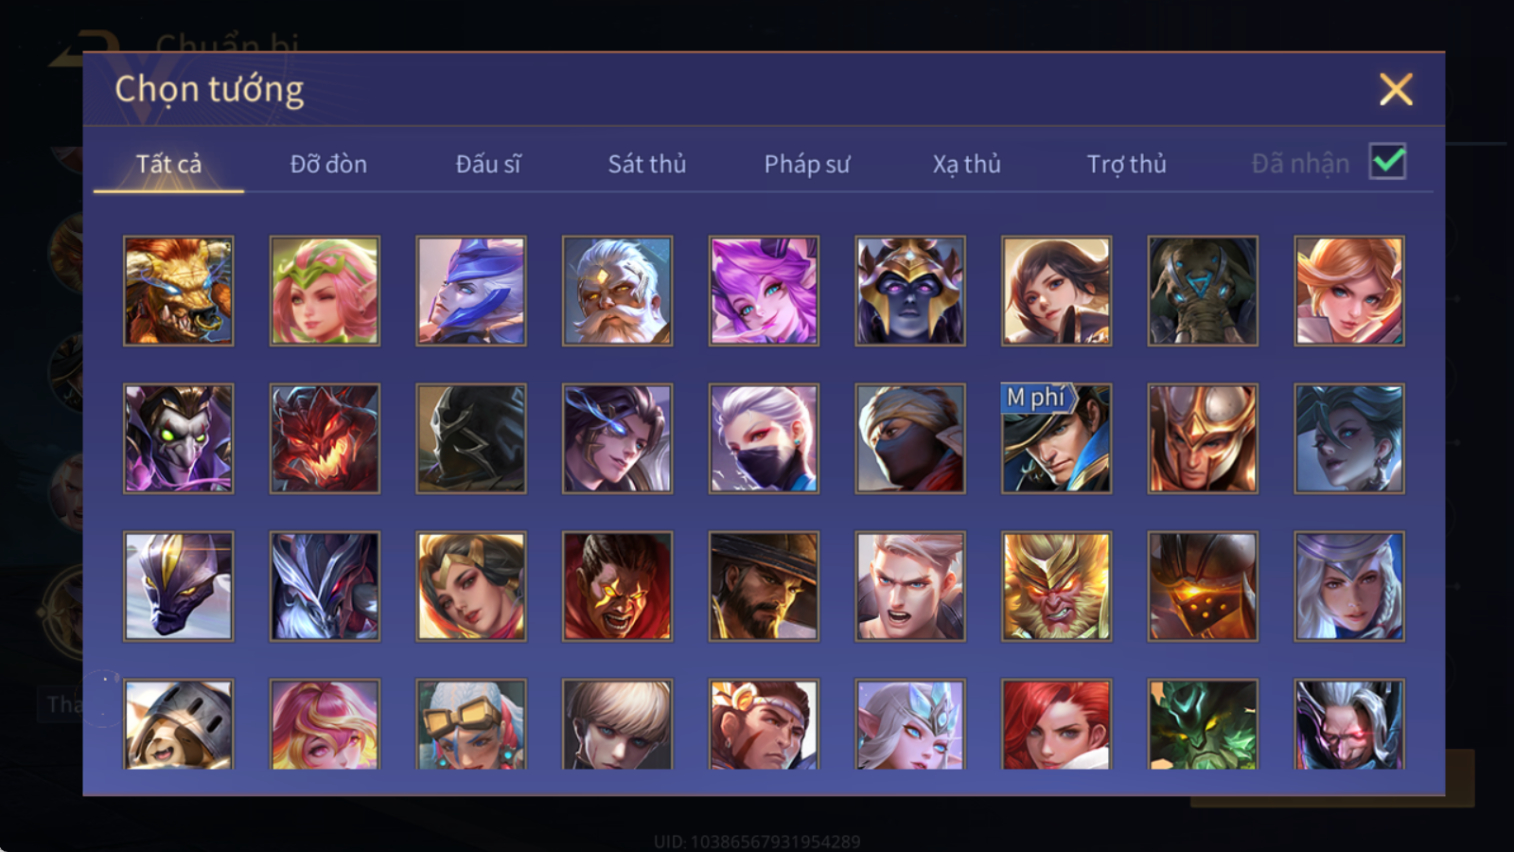Select the cowboy hat bearded hero
This screenshot has height=852, width=1514.
tap(763, 586)
